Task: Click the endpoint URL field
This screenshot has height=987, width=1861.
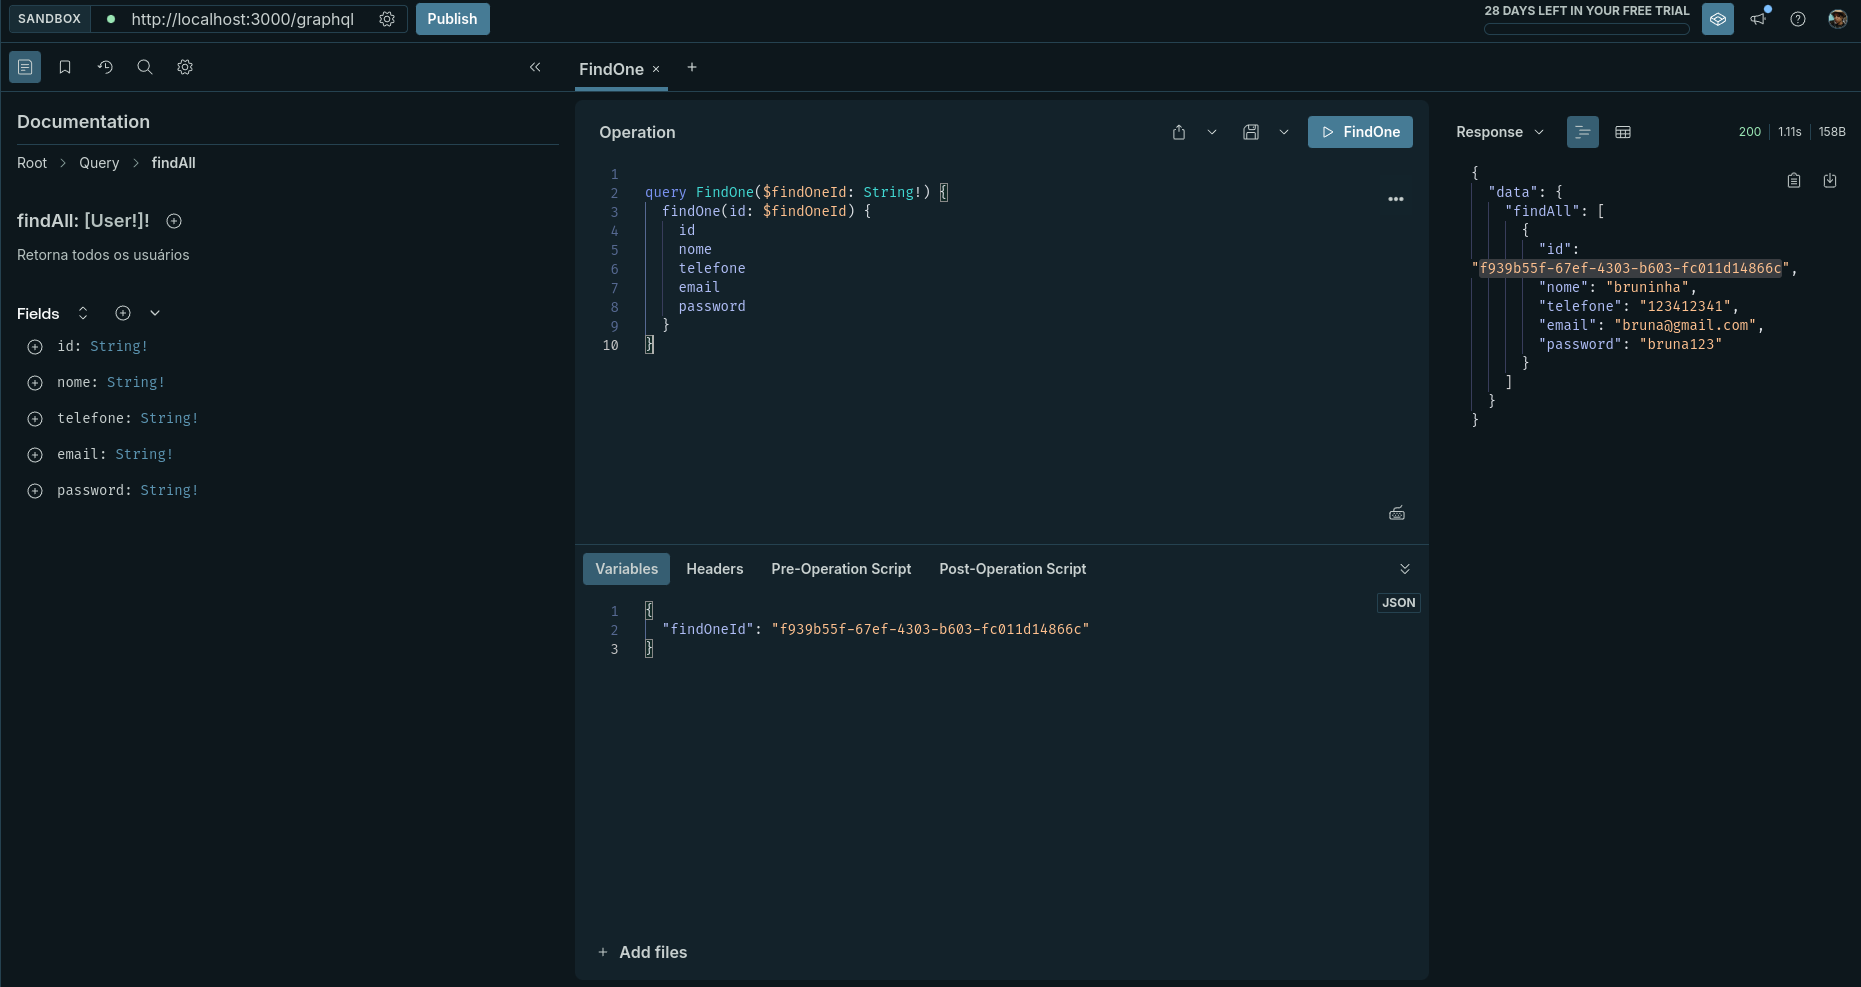Action: pyautogui.click(x=243, y=19)
